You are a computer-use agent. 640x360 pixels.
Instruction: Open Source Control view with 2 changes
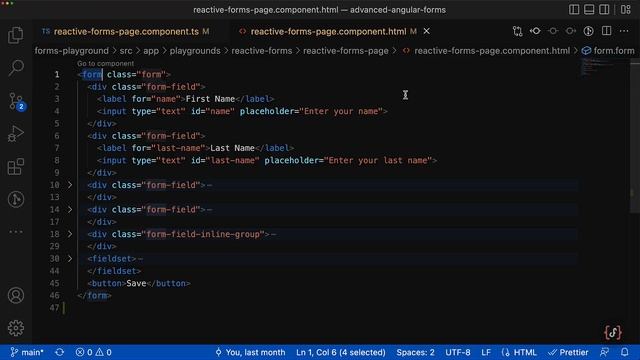coord(16,101)
